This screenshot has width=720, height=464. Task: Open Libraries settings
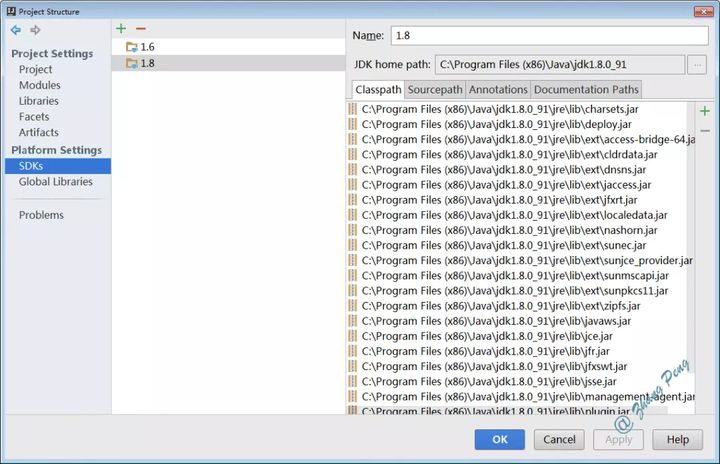[39, 101]
